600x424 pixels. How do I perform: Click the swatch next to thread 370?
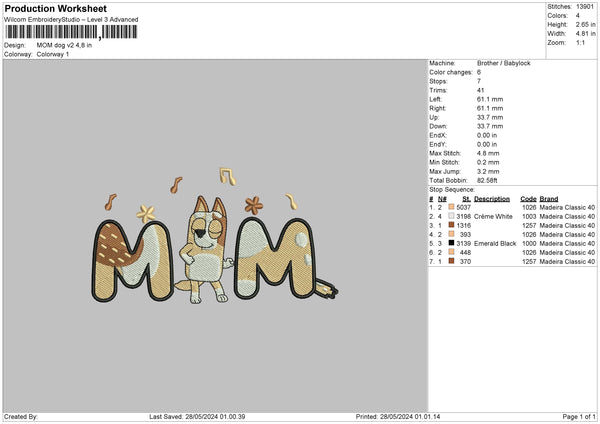[x=451, y=261]
